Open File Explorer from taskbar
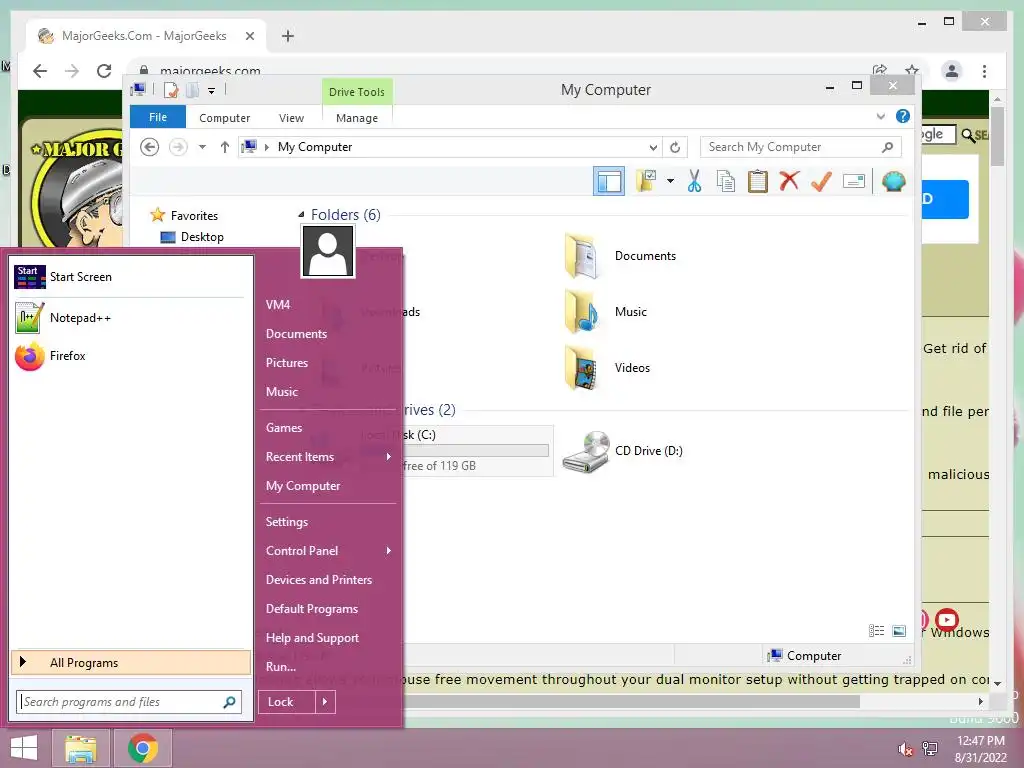This screenshot has height=768, width=1024. tap(80, 748)
